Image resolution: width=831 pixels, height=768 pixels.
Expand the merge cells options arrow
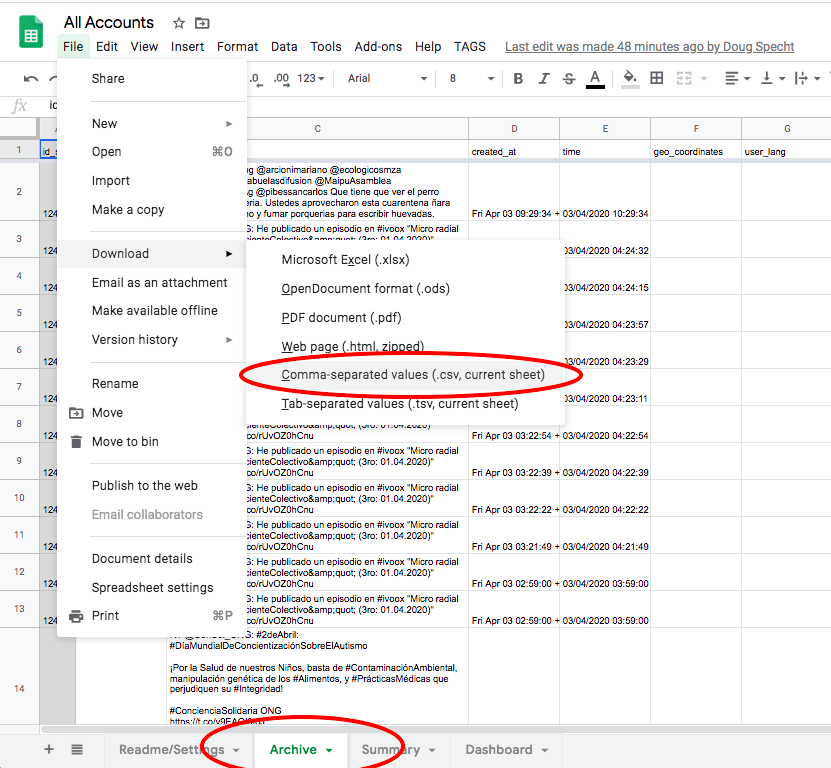tap(704, 78)
